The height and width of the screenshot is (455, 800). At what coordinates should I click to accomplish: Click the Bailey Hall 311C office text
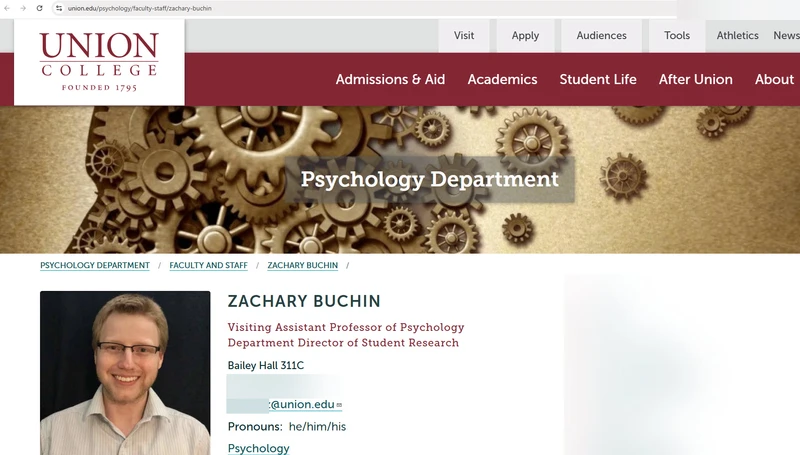[266, 365]
